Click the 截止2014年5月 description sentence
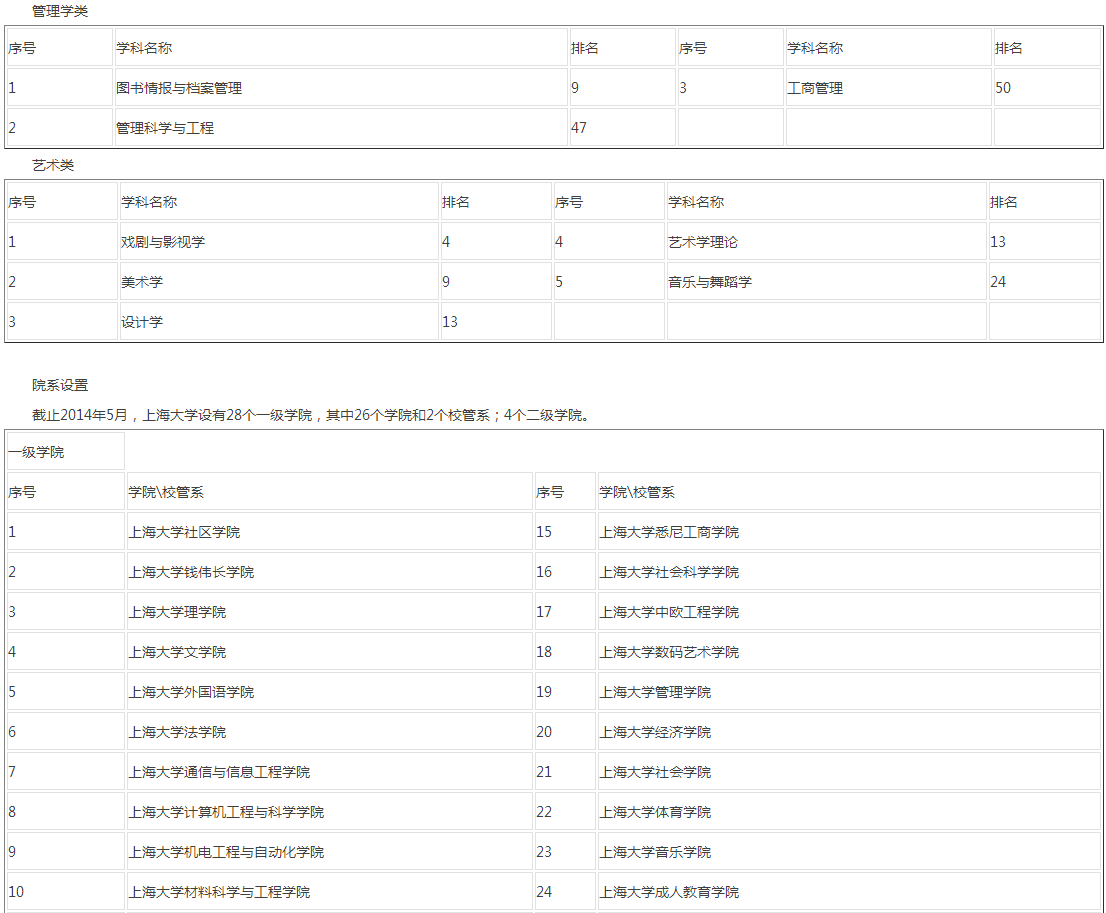The width and height of the screenshot is (1106, 913). [x=311, y=415]
